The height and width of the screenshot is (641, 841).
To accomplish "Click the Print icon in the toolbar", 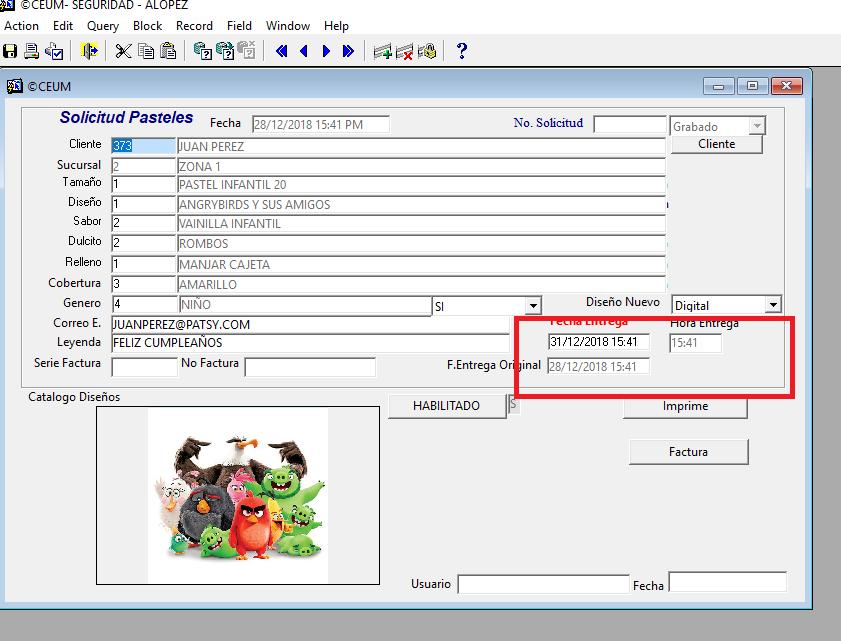I will 32,51.
